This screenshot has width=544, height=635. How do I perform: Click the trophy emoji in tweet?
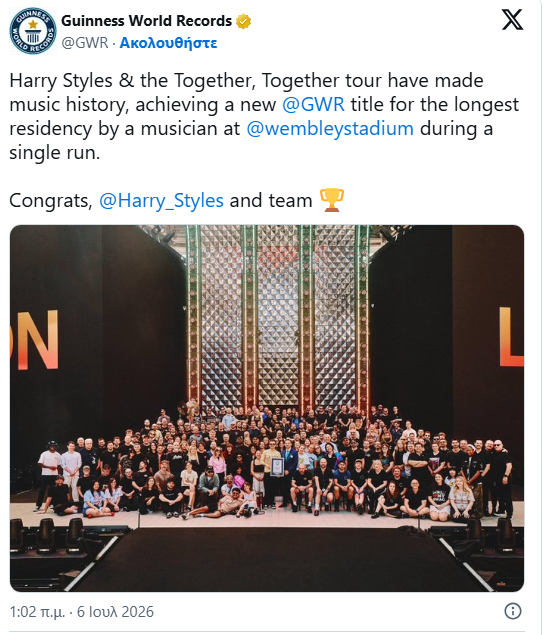click(x=332, y=200)
